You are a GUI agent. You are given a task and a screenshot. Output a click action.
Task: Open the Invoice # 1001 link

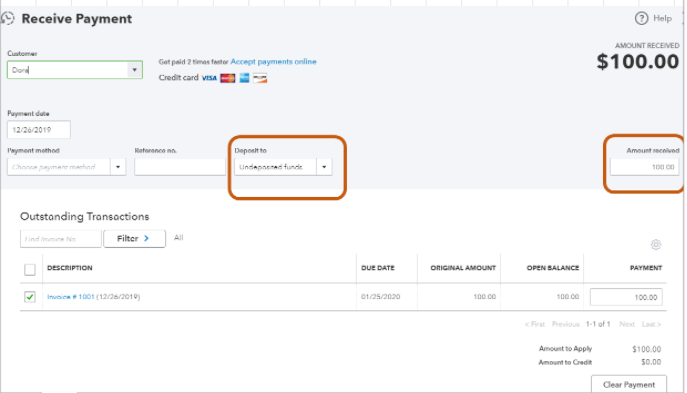(x=71, y=297)
